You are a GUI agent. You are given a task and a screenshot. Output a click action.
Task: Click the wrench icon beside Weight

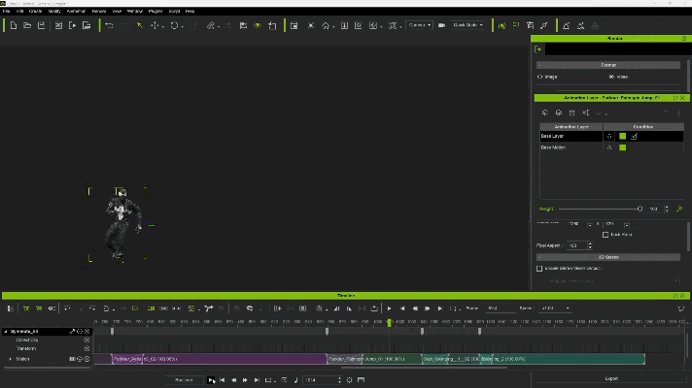(x=679, y=209)
